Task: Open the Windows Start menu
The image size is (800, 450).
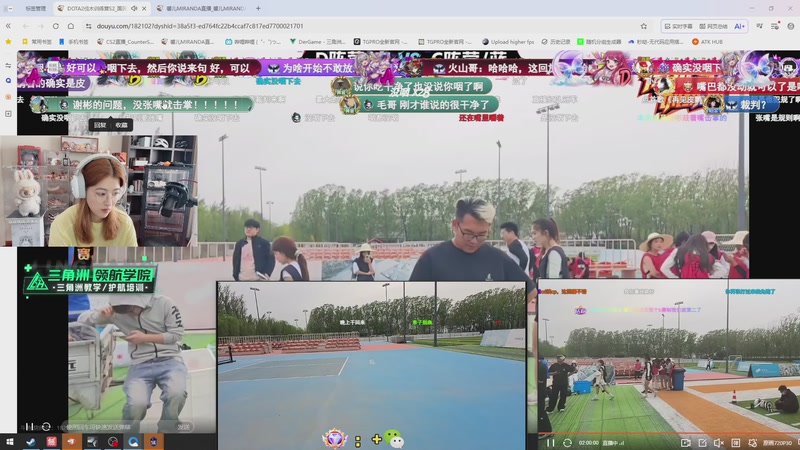Action: coord(10,442)
